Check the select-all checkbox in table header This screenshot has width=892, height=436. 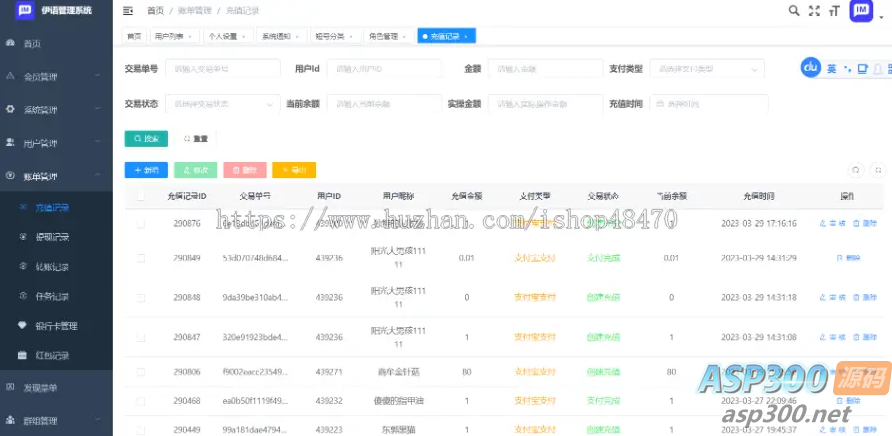click(140, 196)
